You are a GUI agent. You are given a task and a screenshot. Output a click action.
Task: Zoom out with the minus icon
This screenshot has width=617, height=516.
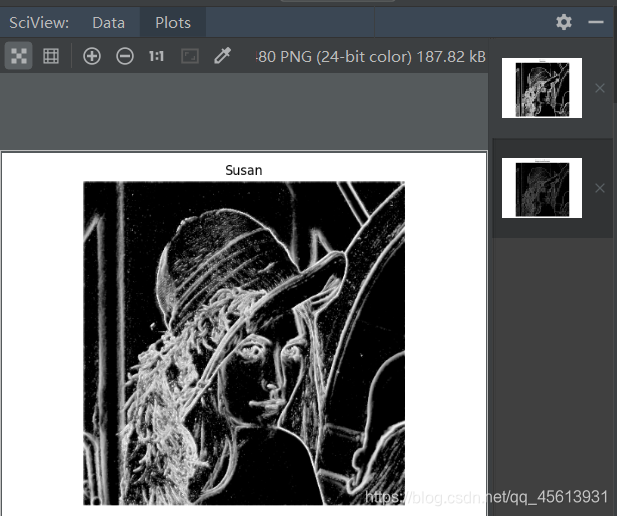(125, 56)
